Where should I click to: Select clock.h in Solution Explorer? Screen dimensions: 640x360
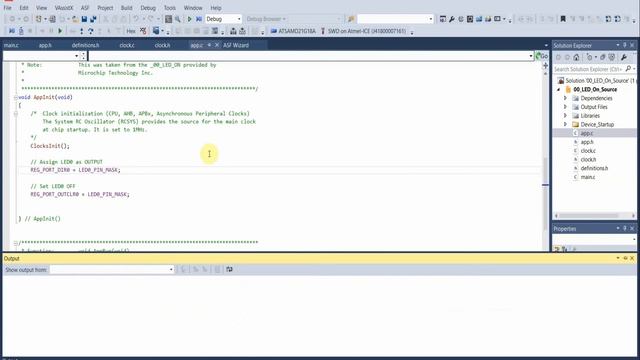click(588, 160)
